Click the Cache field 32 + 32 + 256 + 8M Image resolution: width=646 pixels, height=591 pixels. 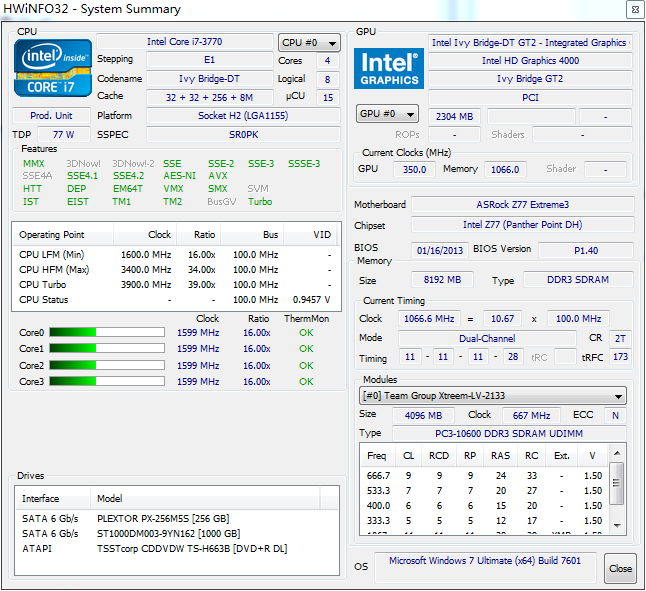click(210, 98)
